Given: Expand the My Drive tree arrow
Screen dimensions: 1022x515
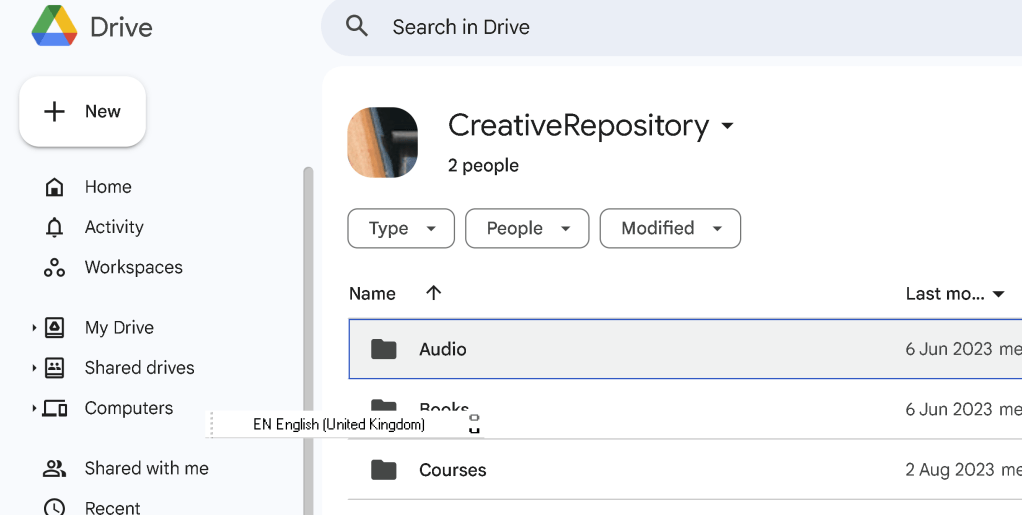Looking at the screenshot, I should coord(34,327).
